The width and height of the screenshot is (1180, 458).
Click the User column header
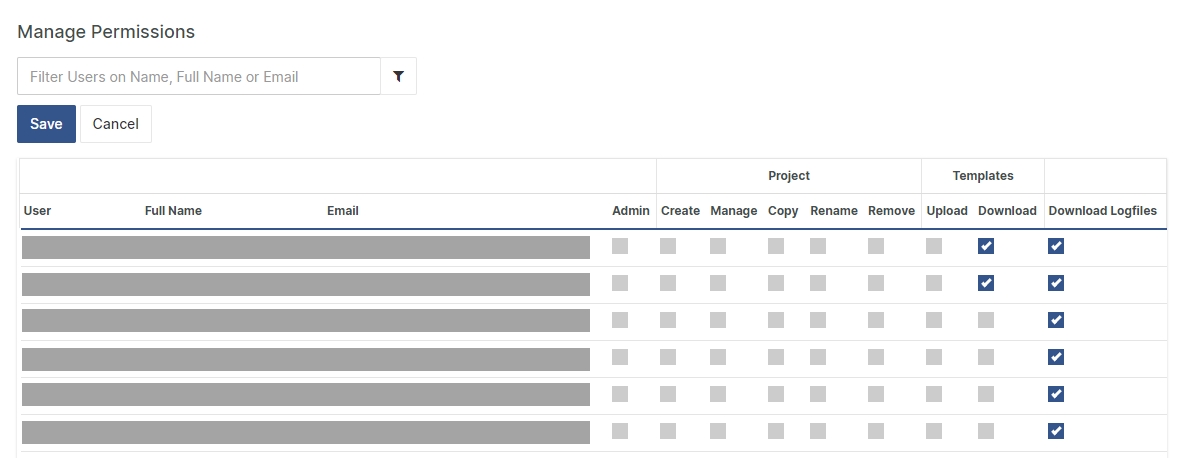[37, 211]
